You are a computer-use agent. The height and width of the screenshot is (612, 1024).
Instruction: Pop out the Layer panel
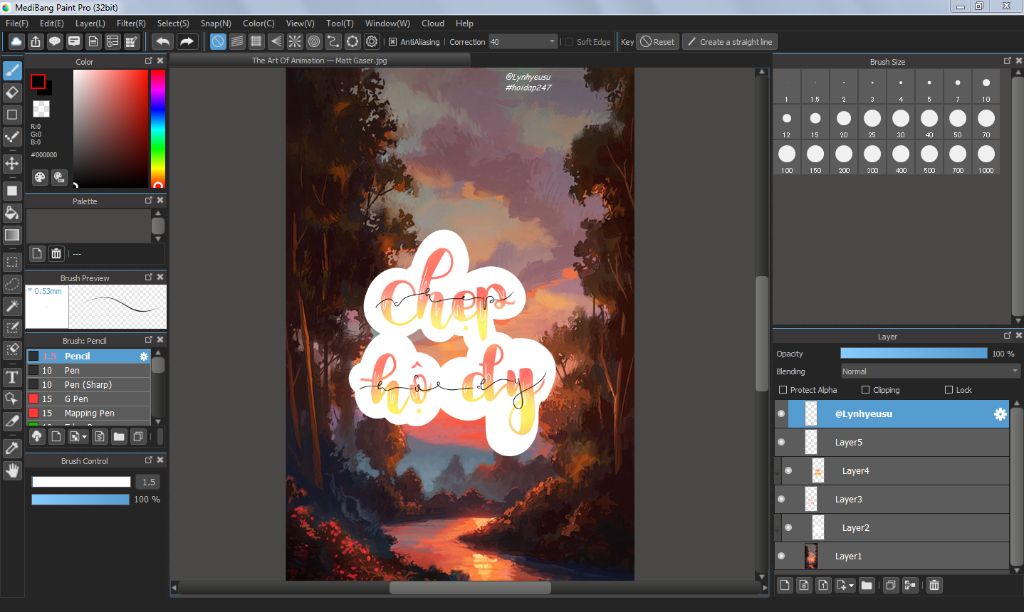1007,336
